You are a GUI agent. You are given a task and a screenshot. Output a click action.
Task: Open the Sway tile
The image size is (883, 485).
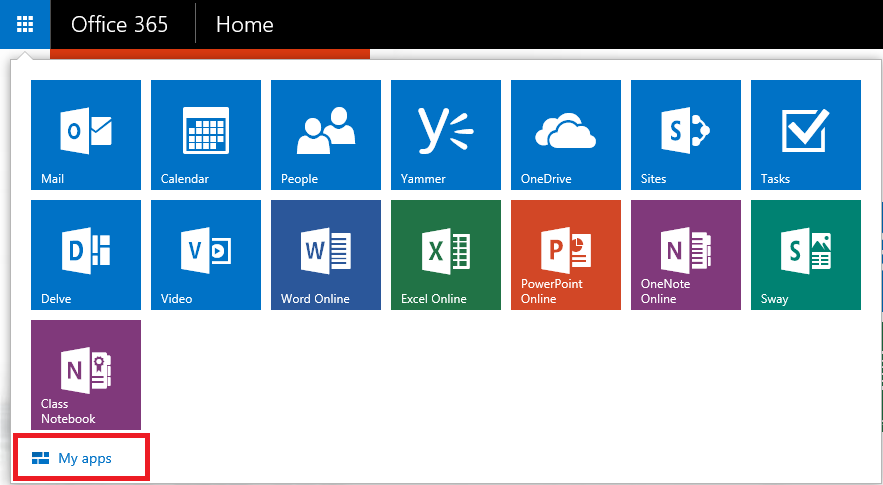tap(806, 255)
